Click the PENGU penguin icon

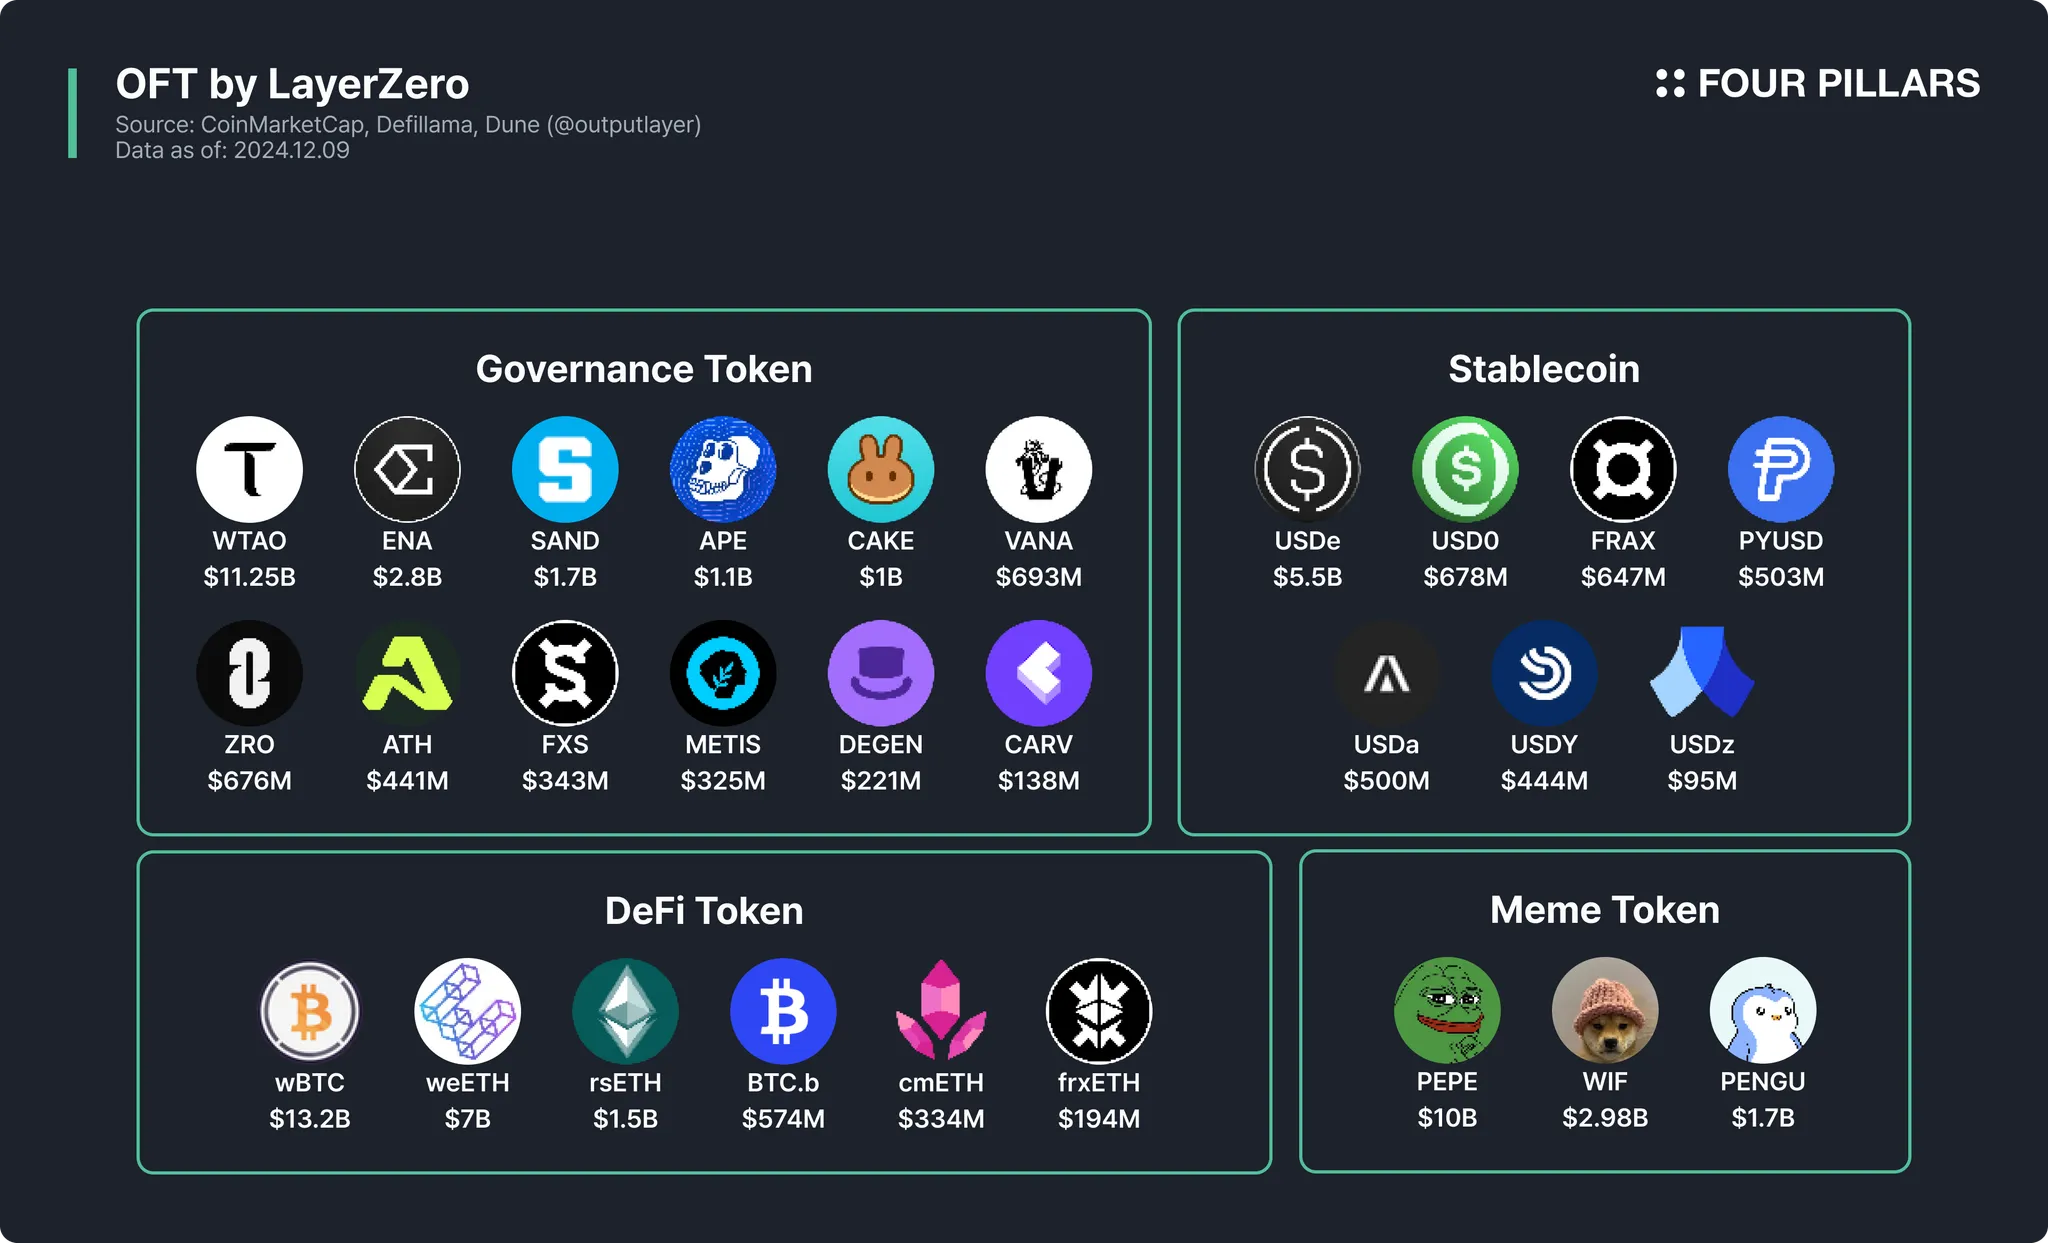click(x=1763, y=1010)
